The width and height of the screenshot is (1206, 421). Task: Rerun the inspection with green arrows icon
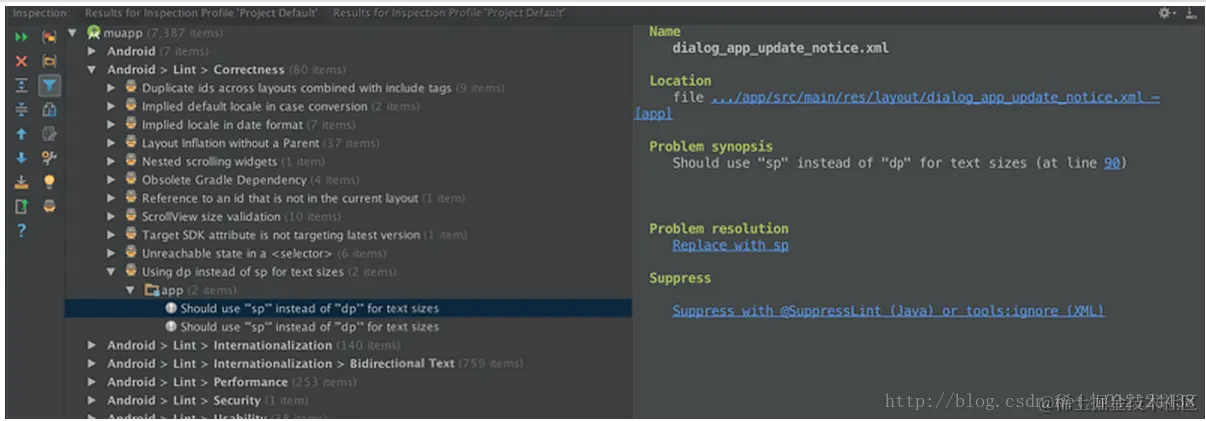(x=21, y=37)
